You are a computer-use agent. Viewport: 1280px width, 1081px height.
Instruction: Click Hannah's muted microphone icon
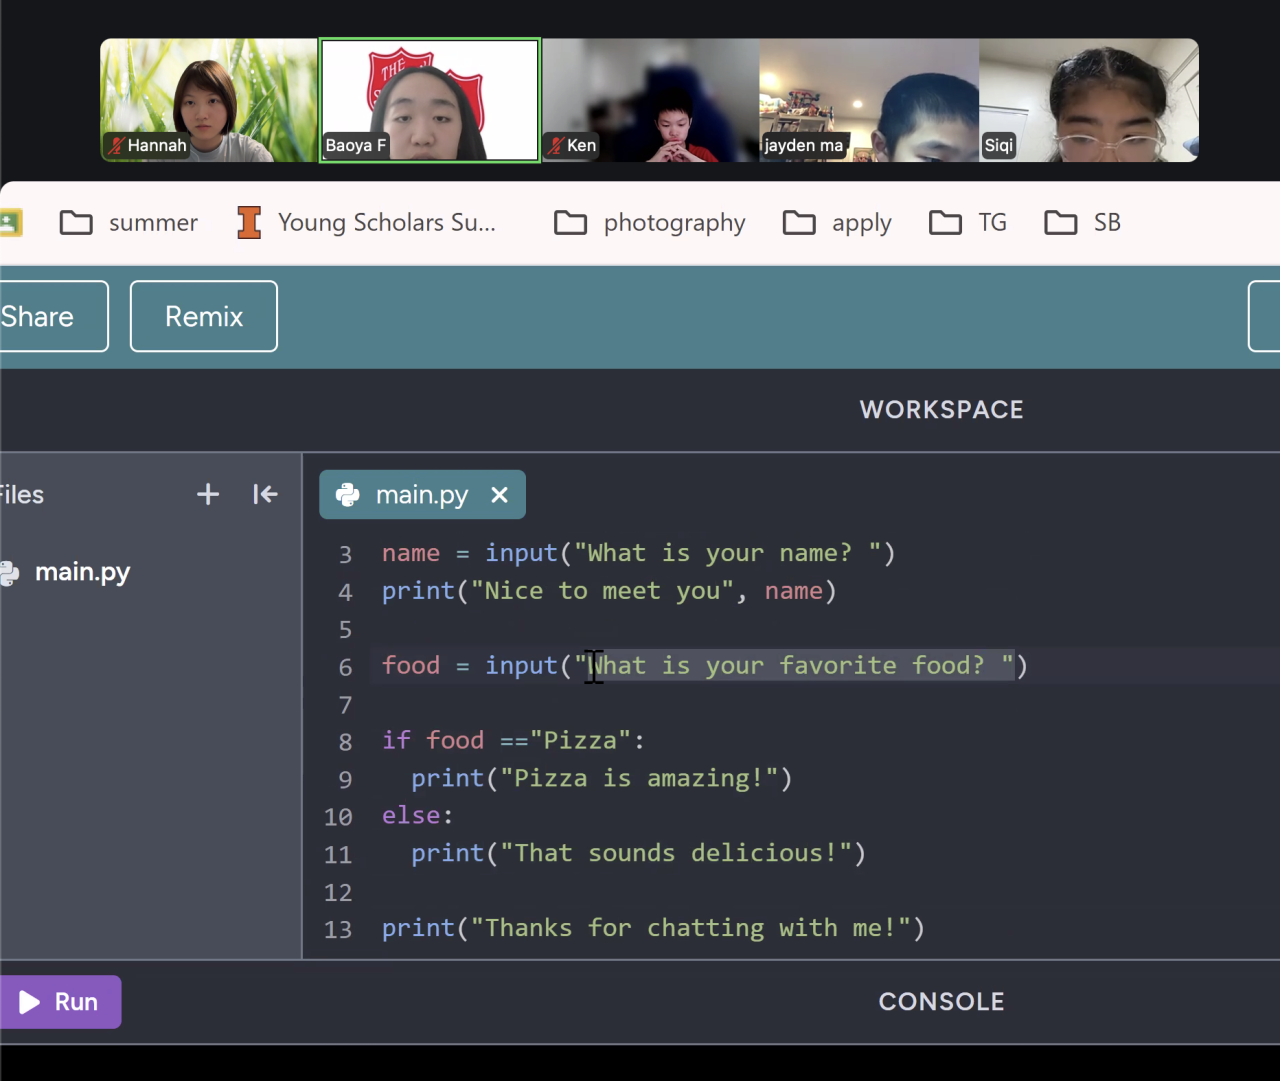pyautogui.click(x=116, y=146)
